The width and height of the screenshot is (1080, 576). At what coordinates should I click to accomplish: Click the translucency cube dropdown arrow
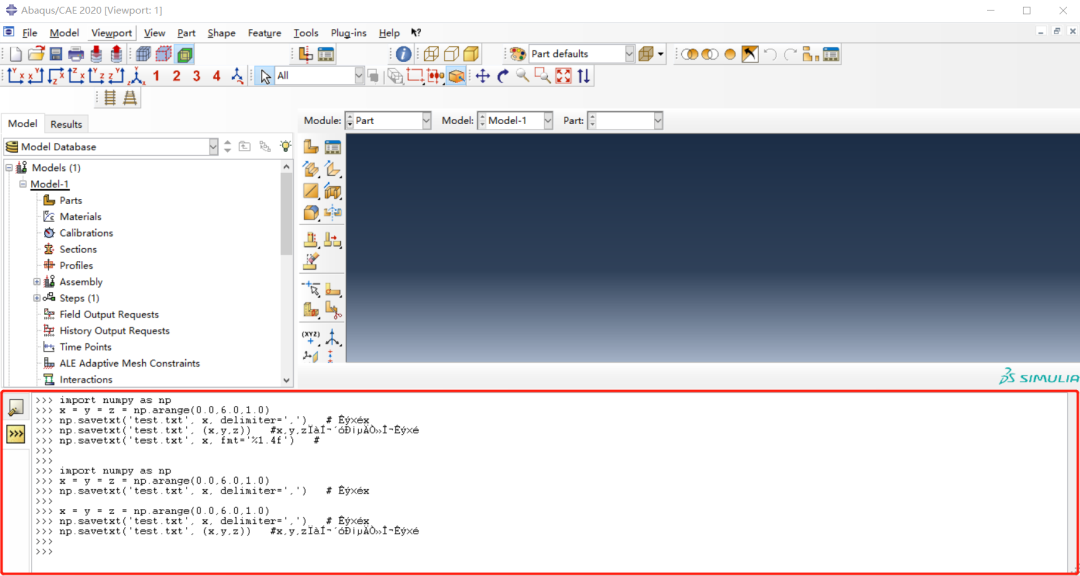(x=661, y=54)
